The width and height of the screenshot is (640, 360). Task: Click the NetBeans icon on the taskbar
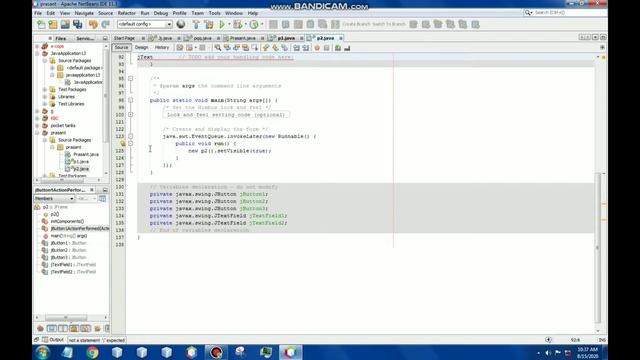[290, 352]
